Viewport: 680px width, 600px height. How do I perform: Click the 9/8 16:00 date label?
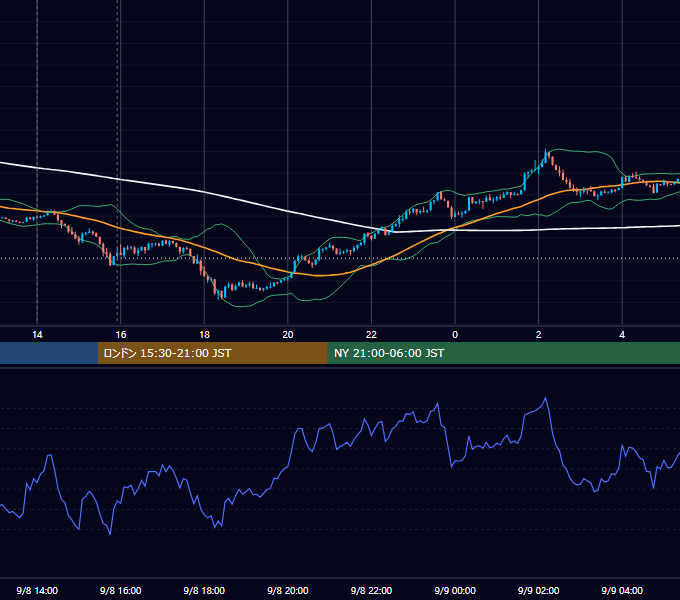click(121, 591)
